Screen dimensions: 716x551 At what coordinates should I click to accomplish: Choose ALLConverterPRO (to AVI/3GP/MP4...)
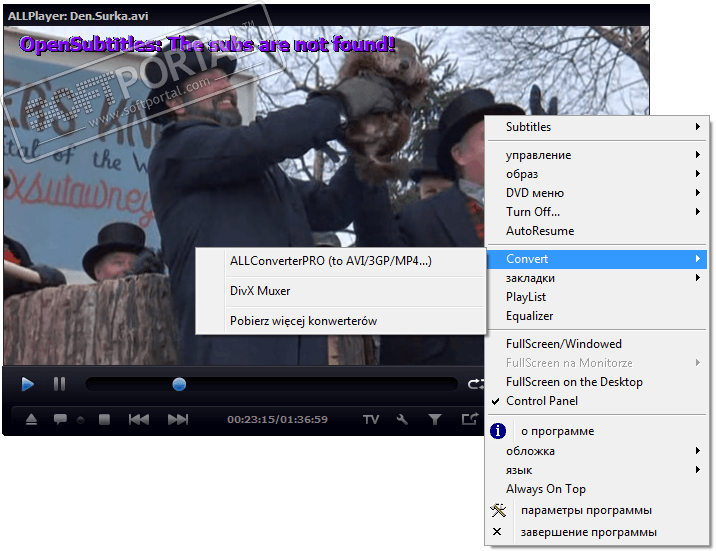(x=341, y=261)
